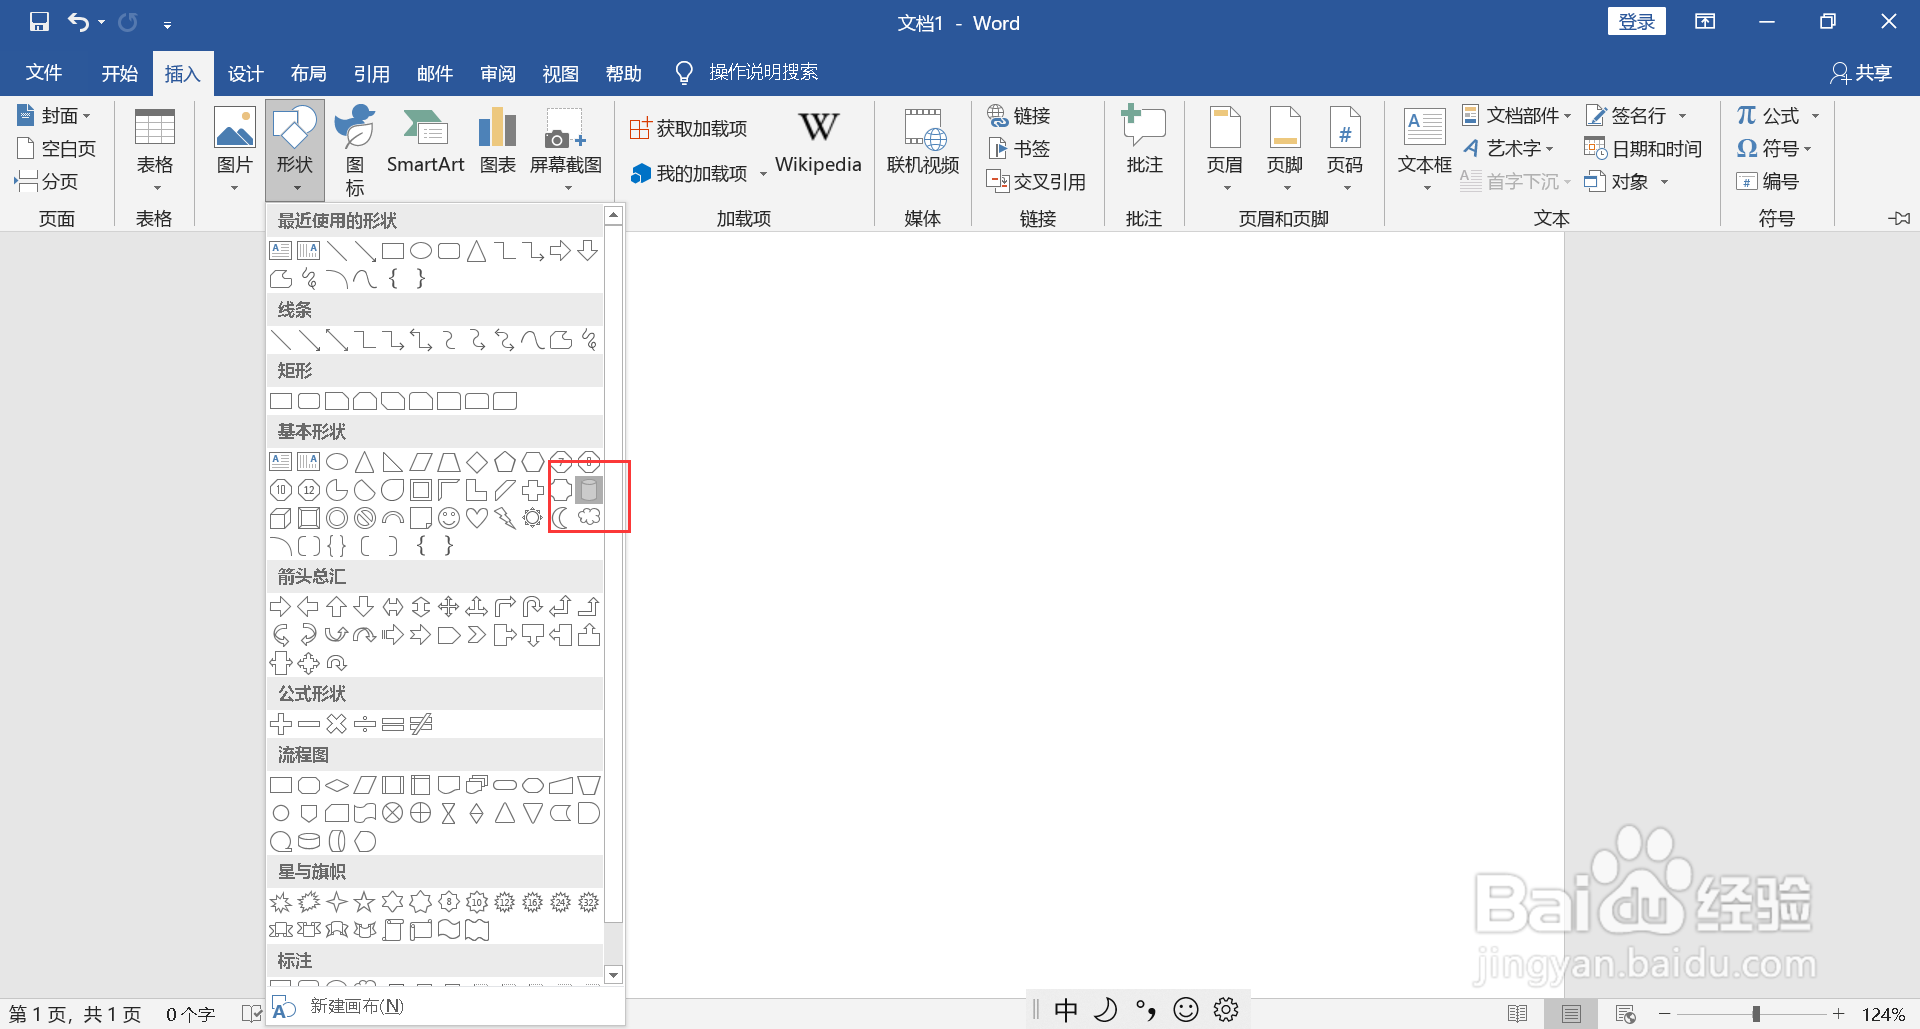Switch to Read Mode view

[1517, 1014]
